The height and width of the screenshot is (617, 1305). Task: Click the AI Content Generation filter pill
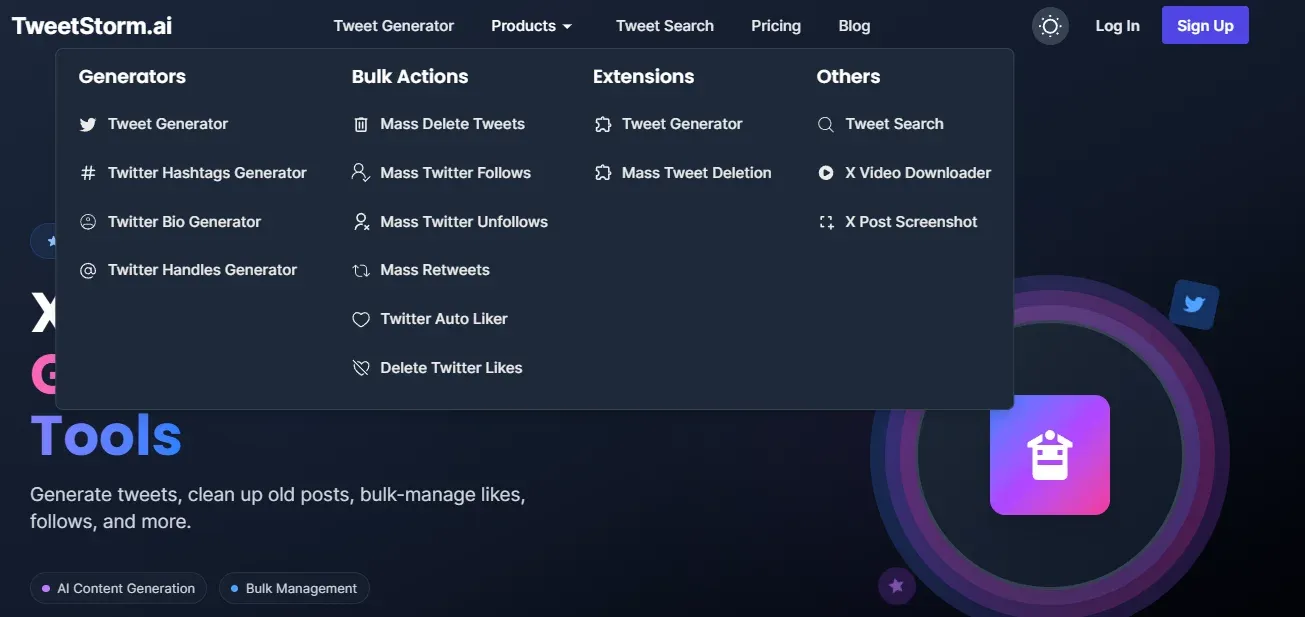coord(117,588)
